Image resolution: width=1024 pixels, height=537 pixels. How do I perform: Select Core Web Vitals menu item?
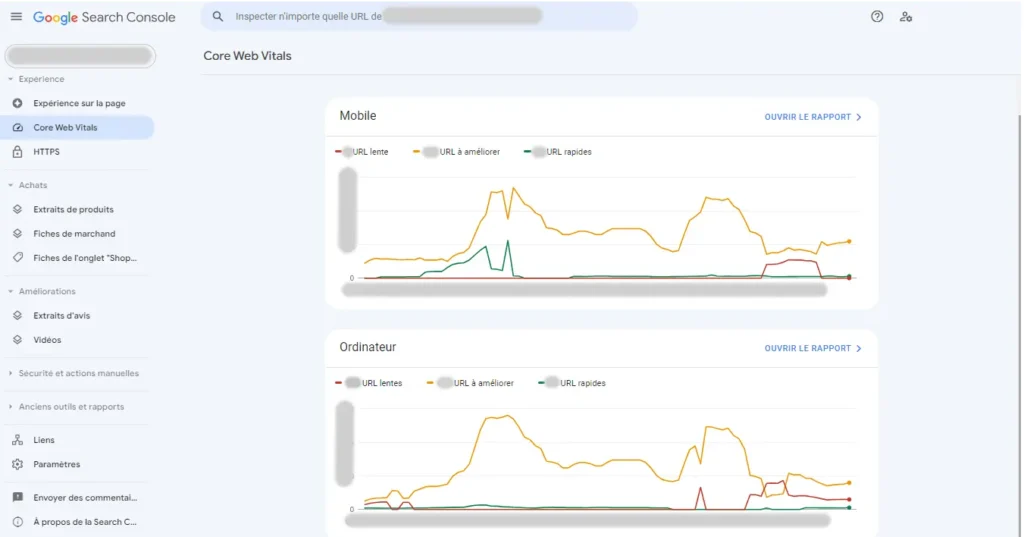point(77,127)
